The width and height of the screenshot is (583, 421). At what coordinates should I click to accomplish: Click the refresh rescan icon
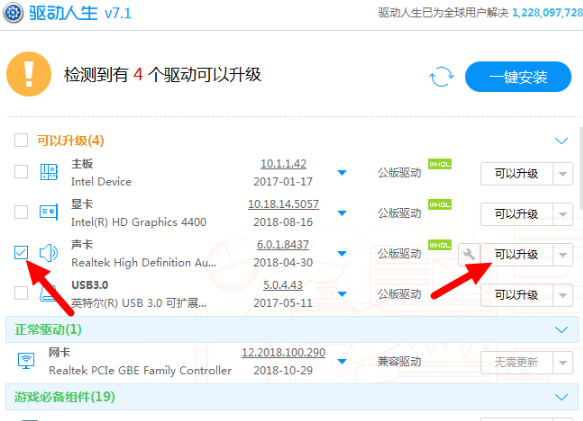coord(441,77)
